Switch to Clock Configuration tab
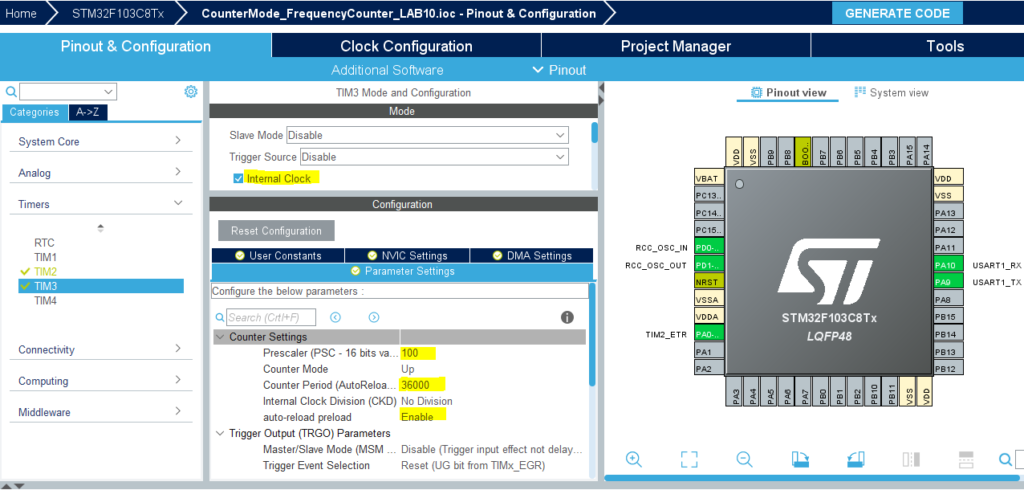 pos(406,46)
